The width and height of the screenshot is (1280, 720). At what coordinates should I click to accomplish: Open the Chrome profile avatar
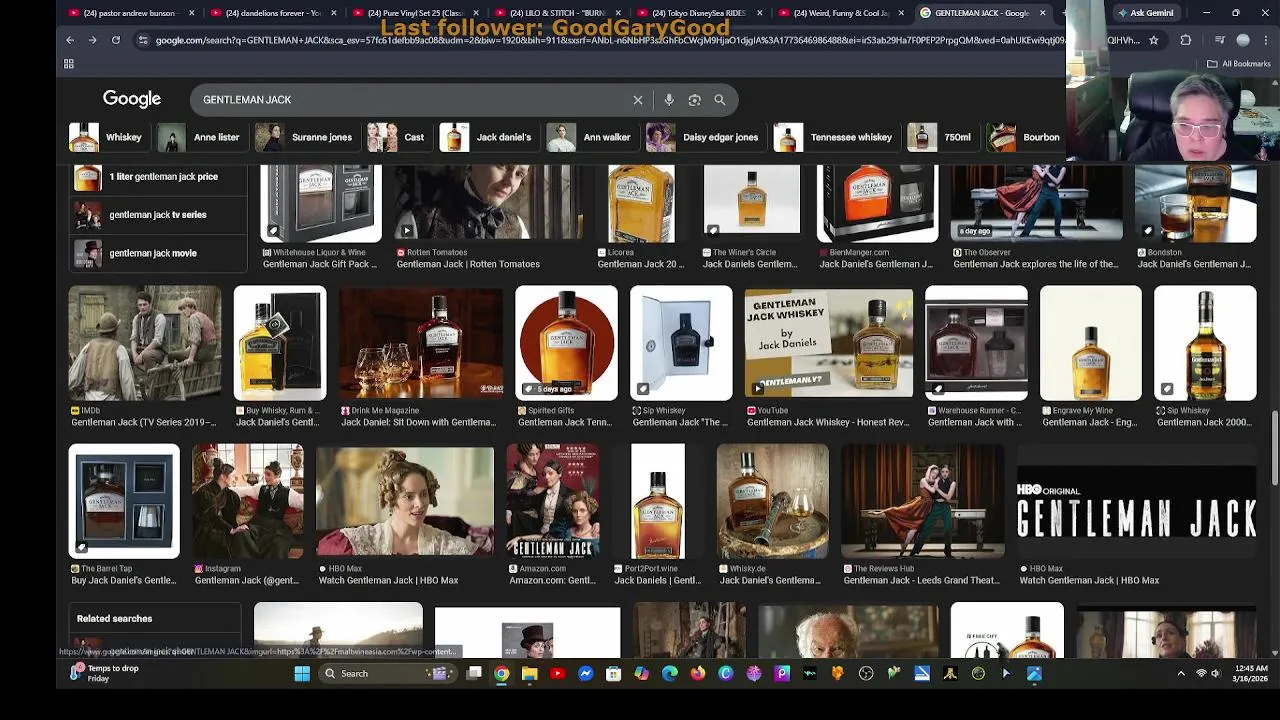[x=1243, y=40]
